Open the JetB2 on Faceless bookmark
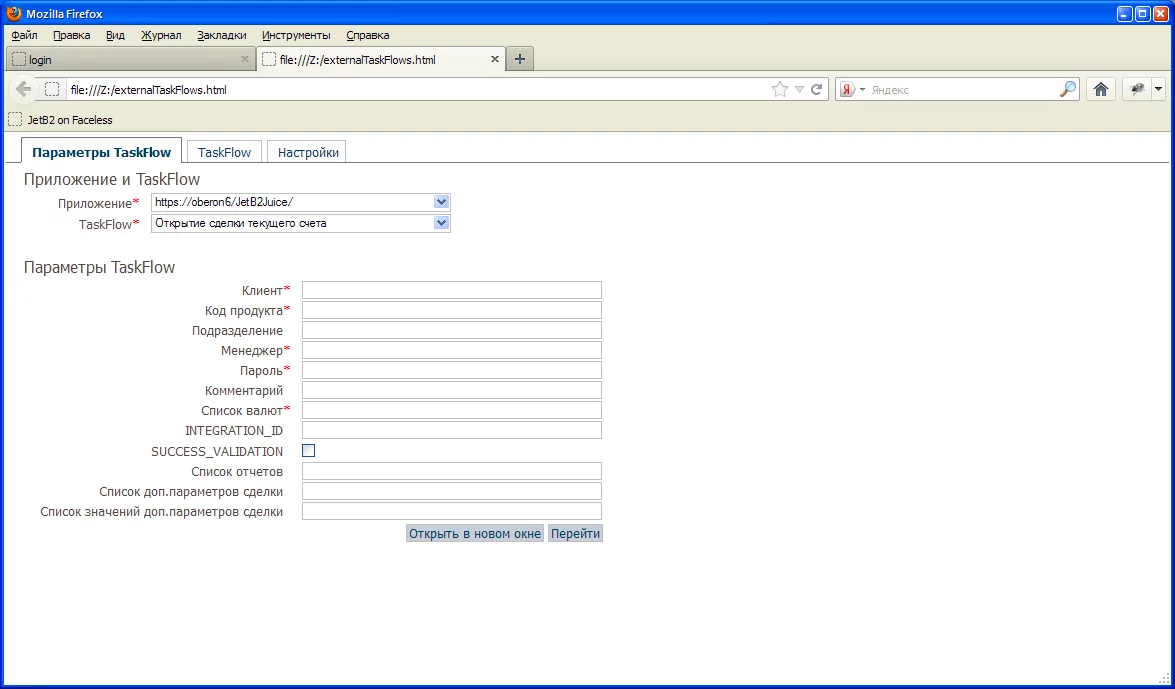Screen dimensions: 1175x689 click(x=60, y=120)
